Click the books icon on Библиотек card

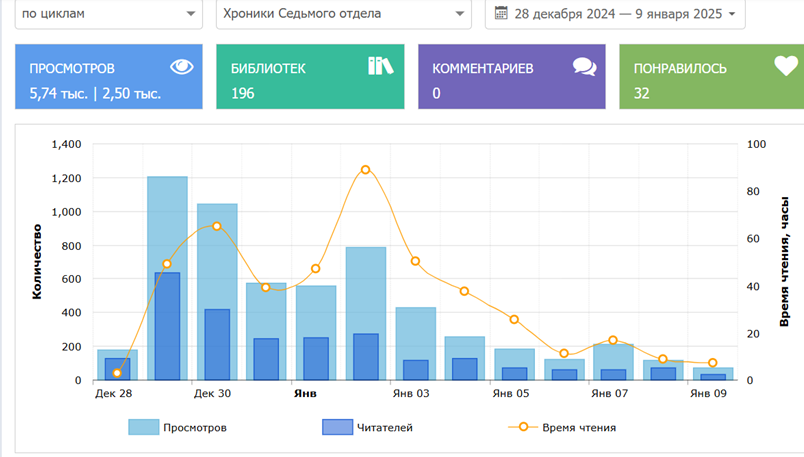coord(381,67)
